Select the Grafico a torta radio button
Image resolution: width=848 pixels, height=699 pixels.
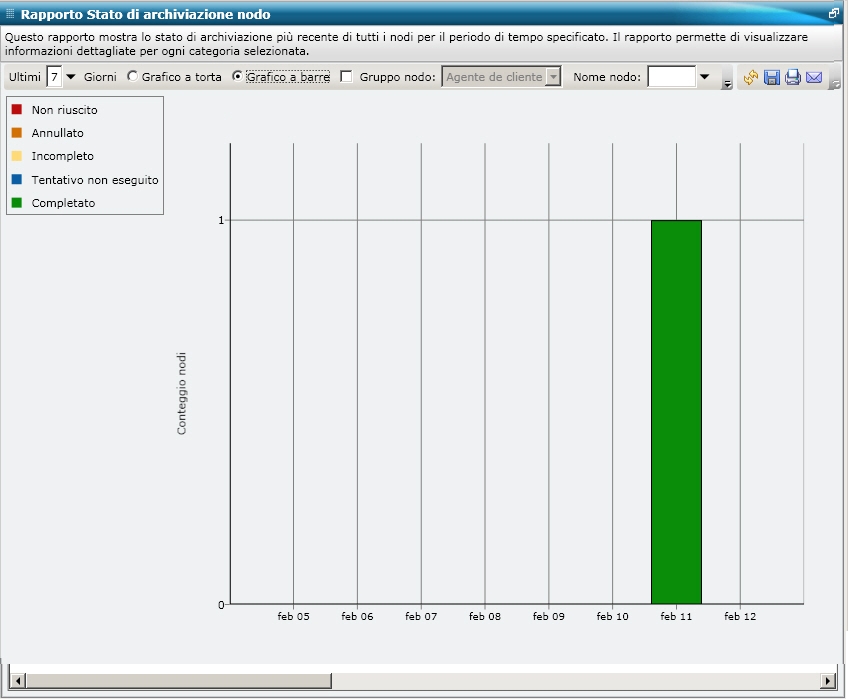coord(132,77)
